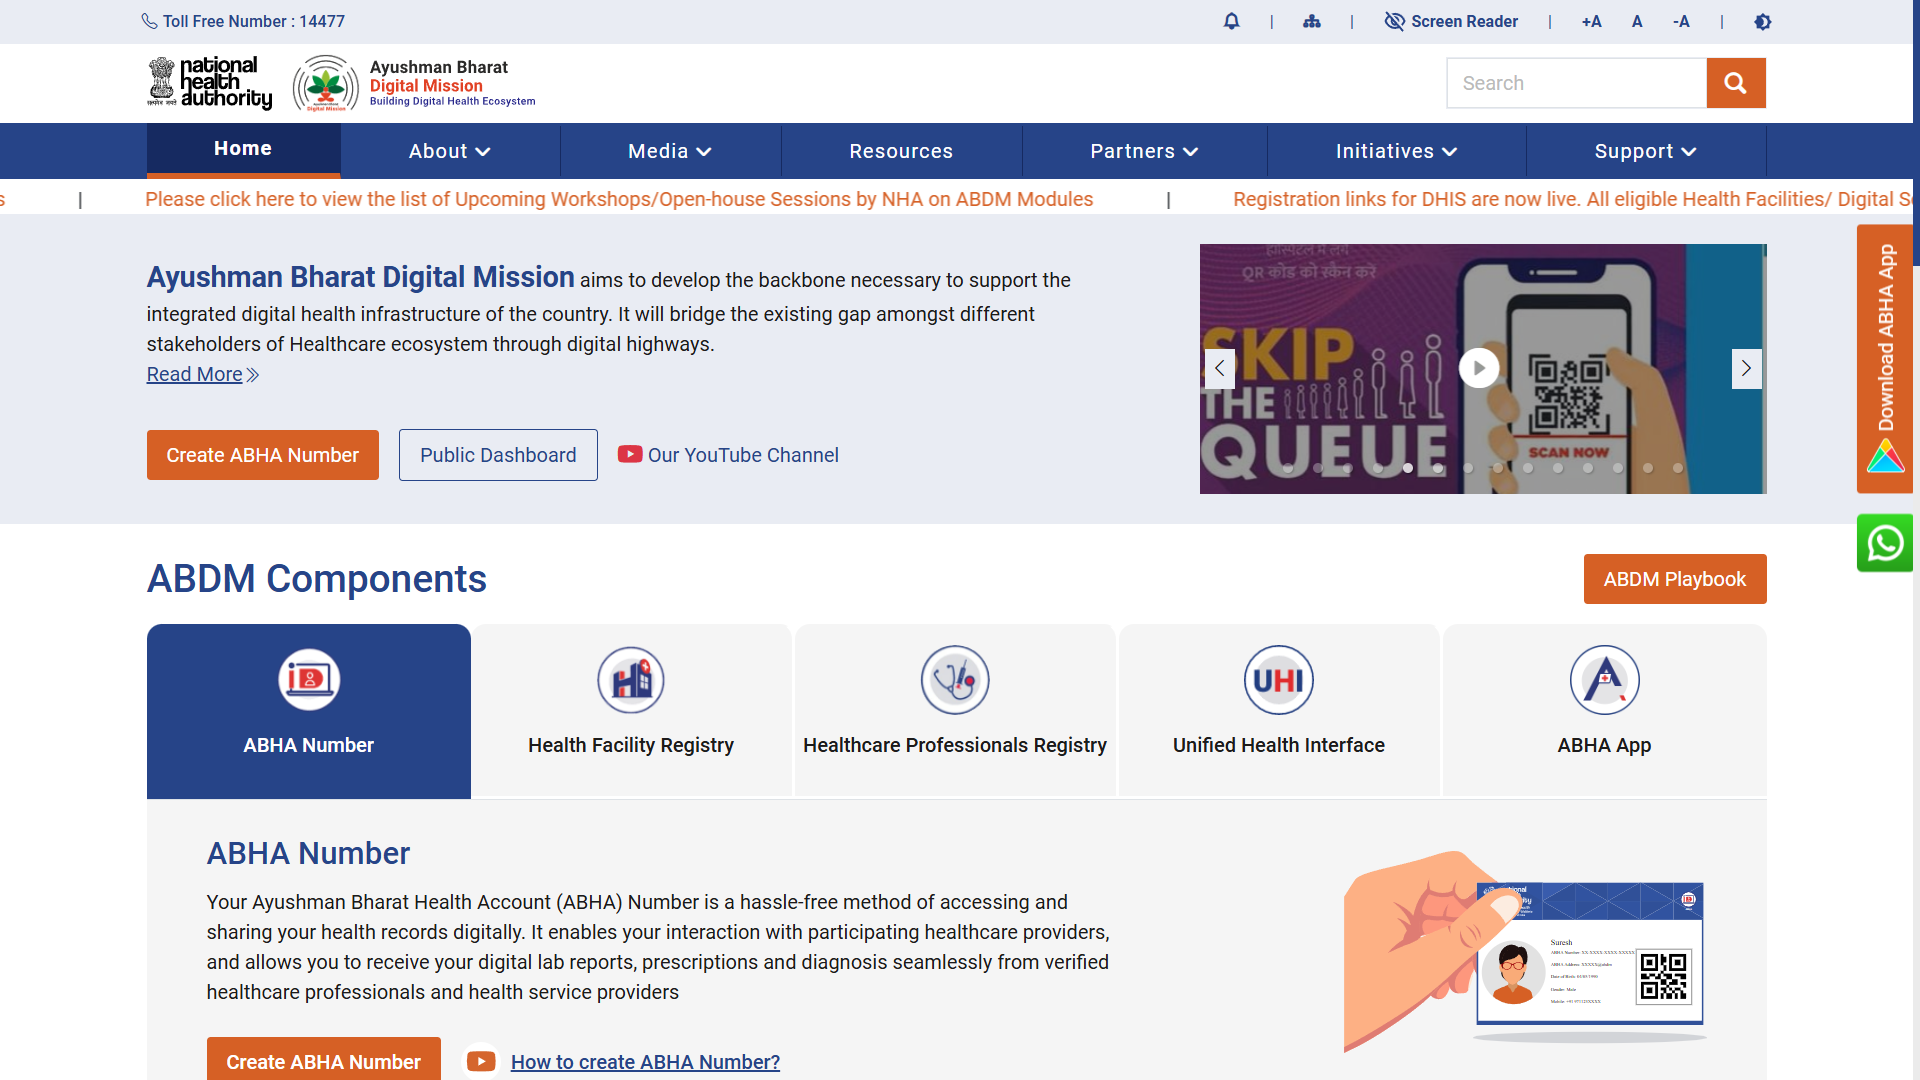Increase font size with +A
The height and width of the screenshot is (1080, 1920).
1591,21
